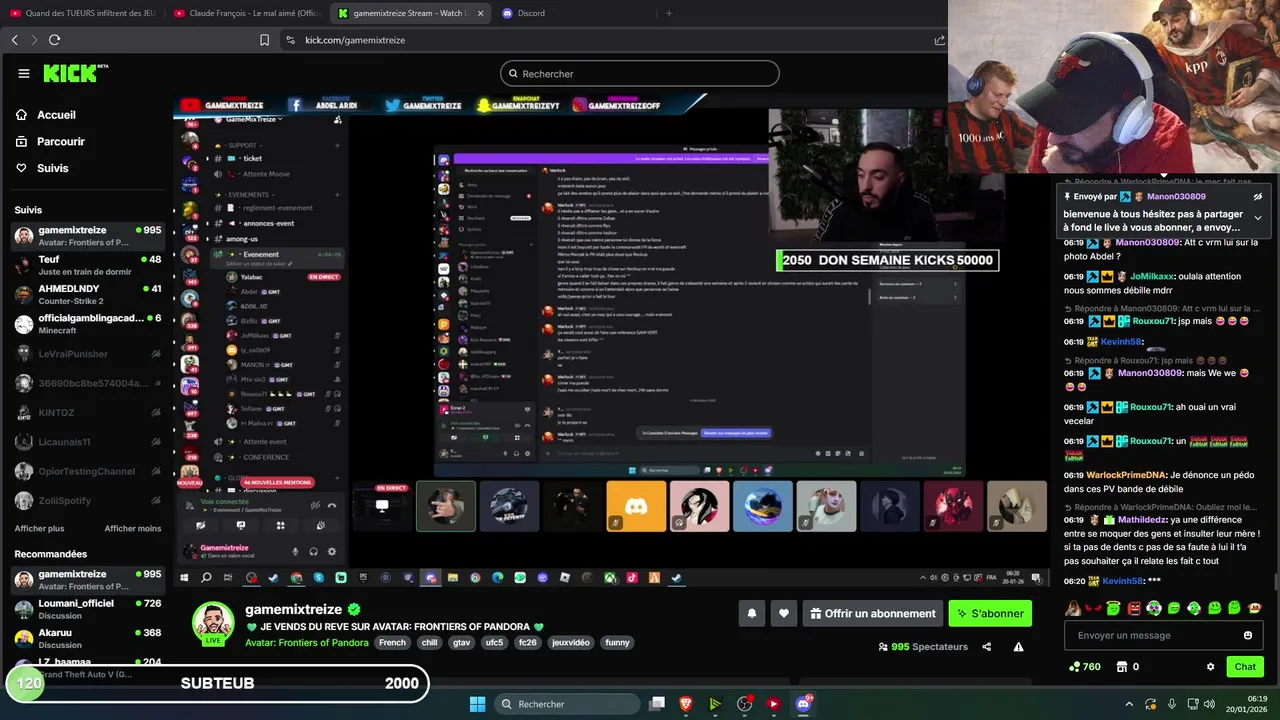Viewport: 1280px width, 720px height.
Task: Go back in browser history
Action: [14, 40]
